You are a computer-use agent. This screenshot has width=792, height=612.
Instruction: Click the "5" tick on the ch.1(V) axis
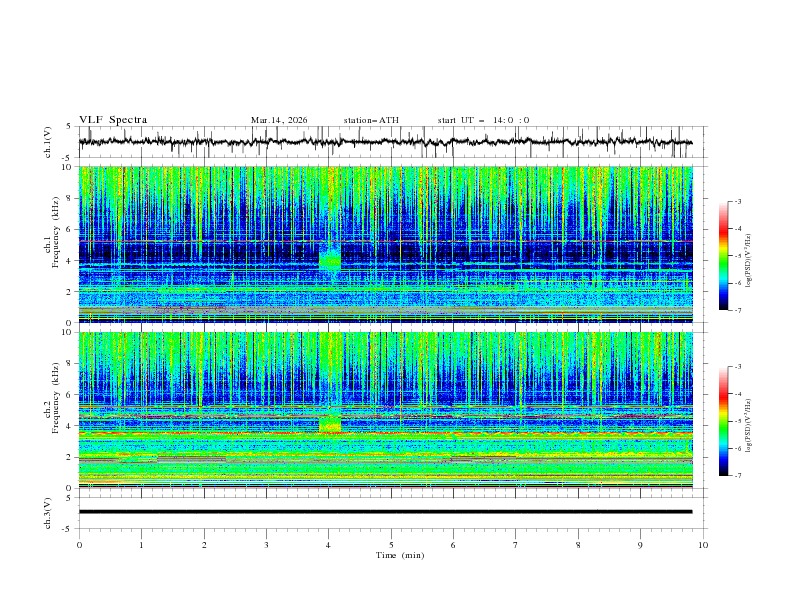(x=69, y=127)
